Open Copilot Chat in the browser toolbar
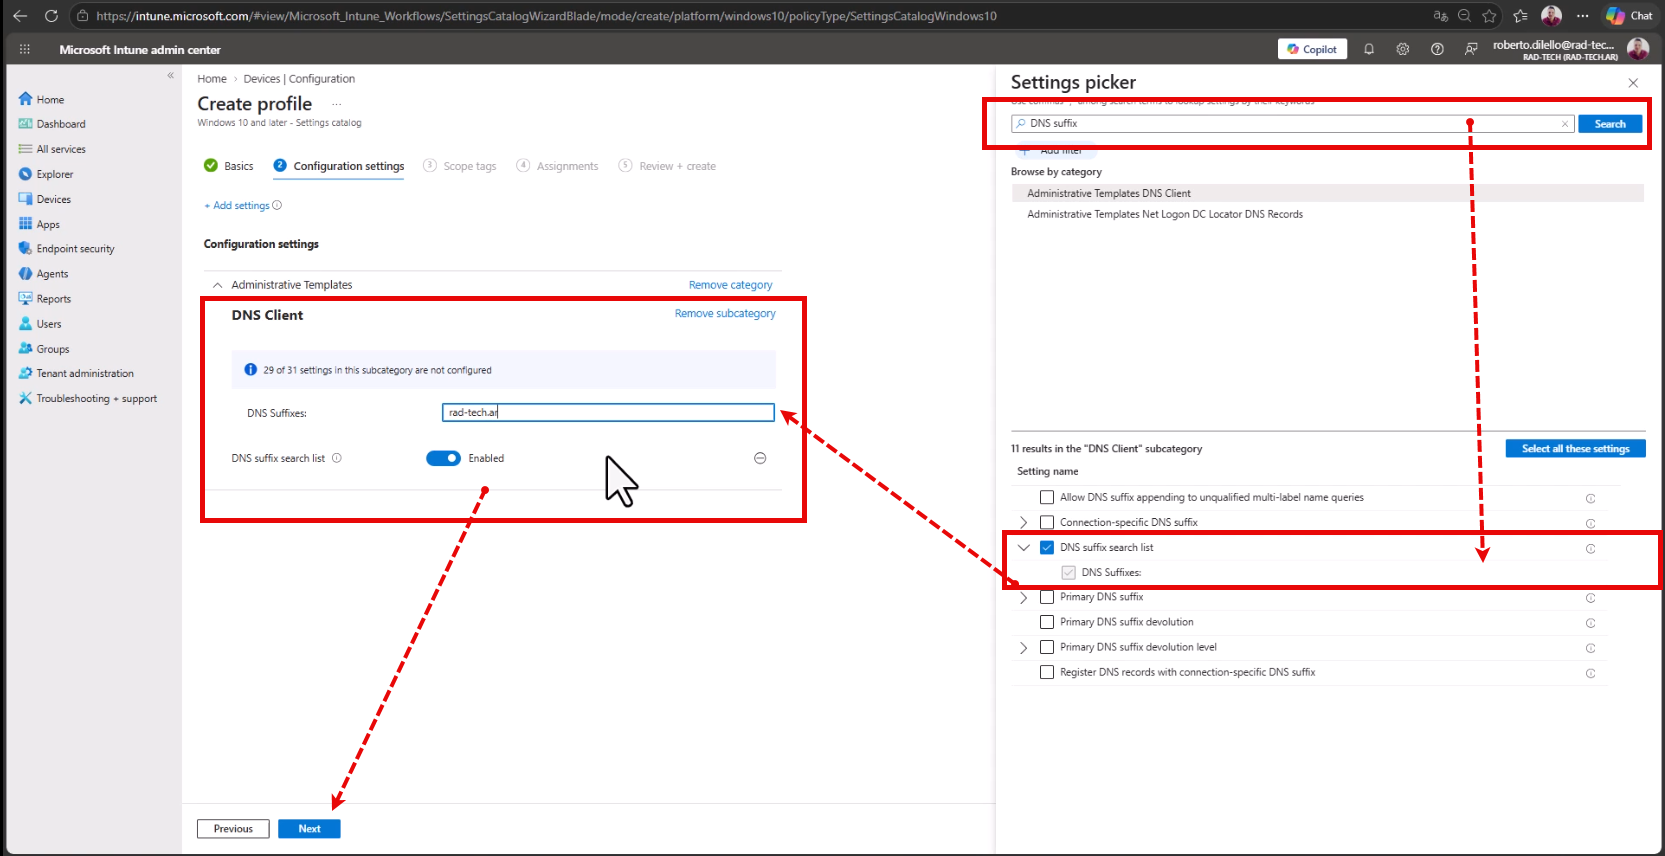1665x856 pixels. [x=1629, y=16]
